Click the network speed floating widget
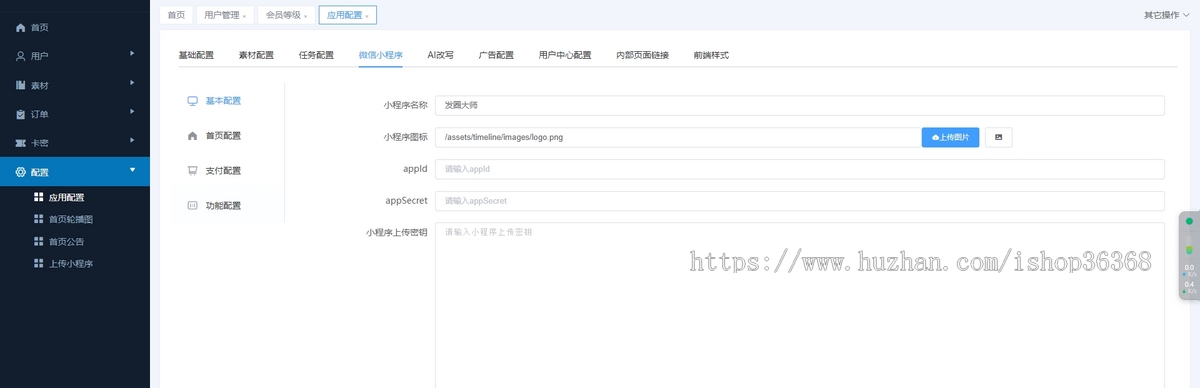The image size is (1200, 388). pos(1189,255)
